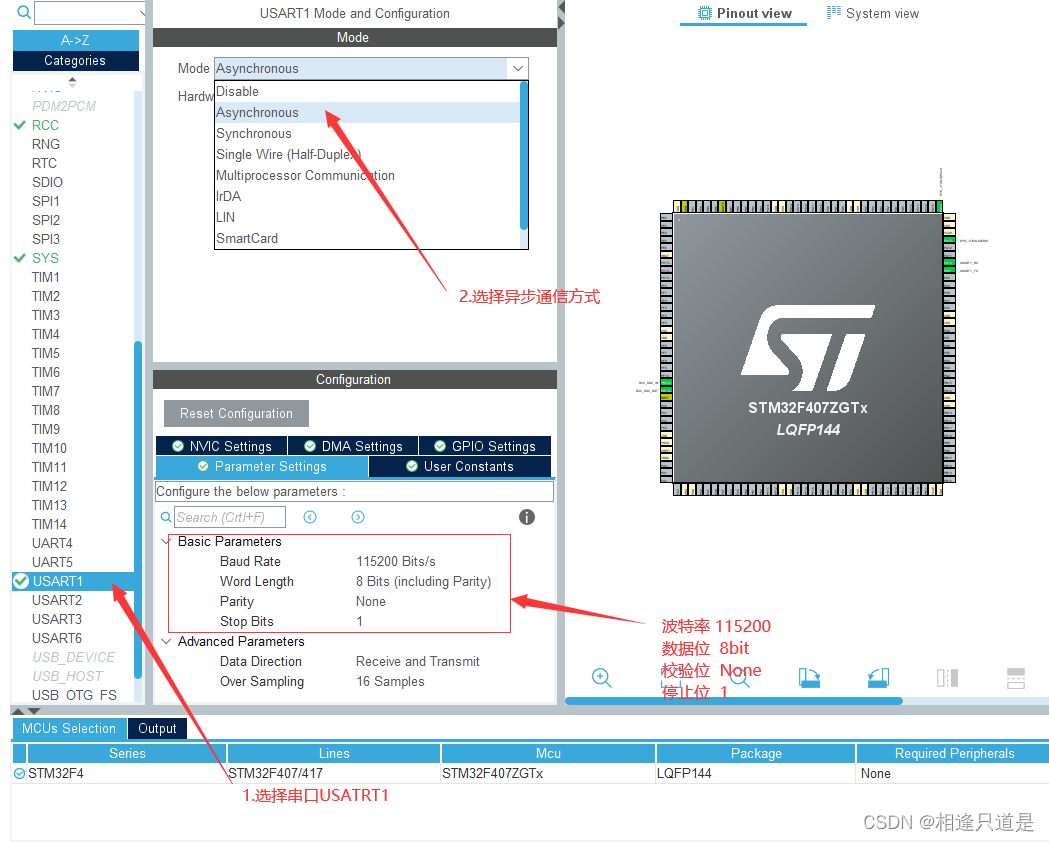Go to next parameter search result

pos(358,517)
